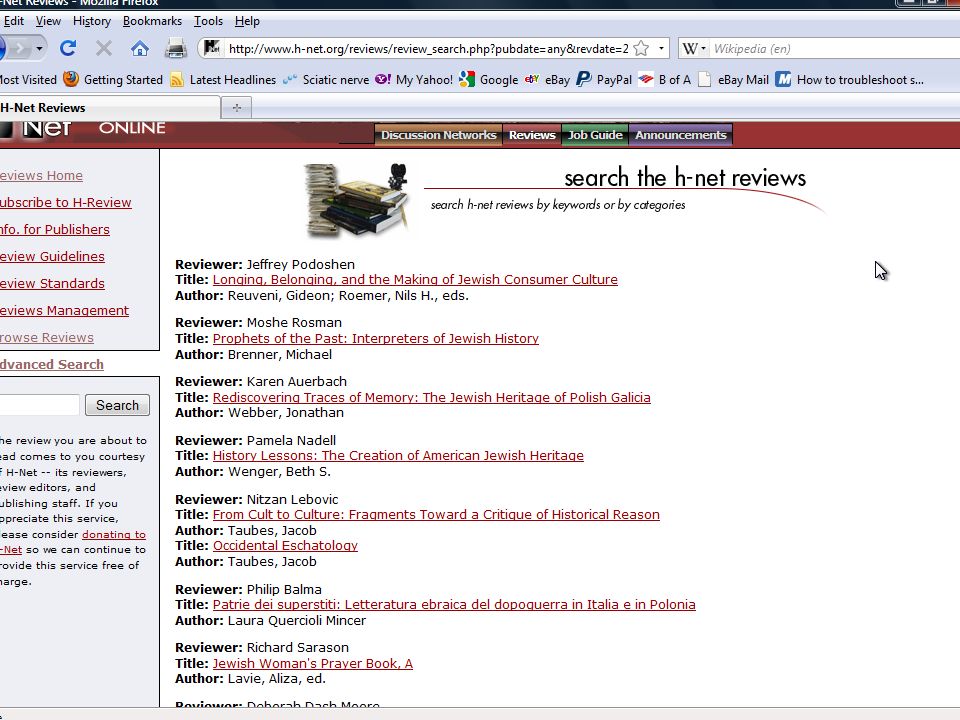Open the eBay Mail bookmark

click(x=733, y=80)
